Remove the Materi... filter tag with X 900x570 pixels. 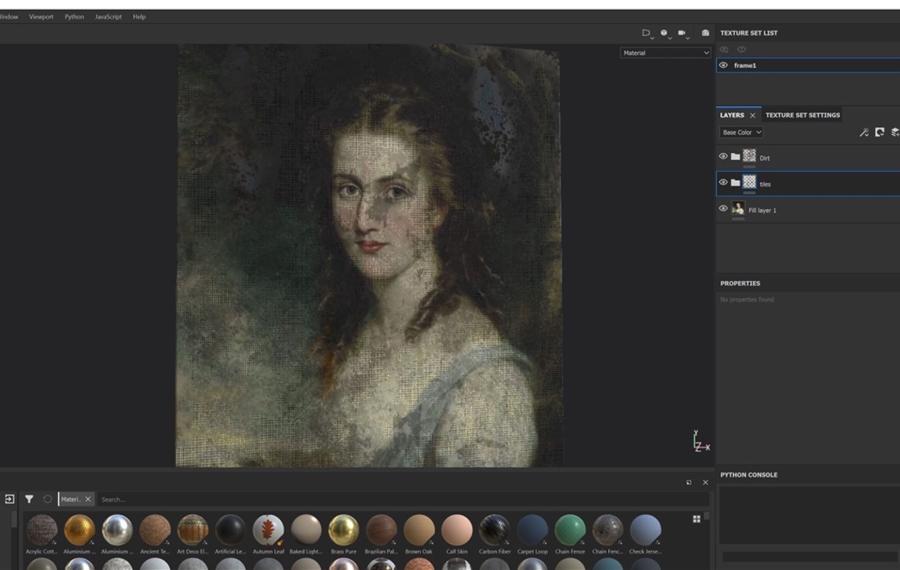pos(88,499)
